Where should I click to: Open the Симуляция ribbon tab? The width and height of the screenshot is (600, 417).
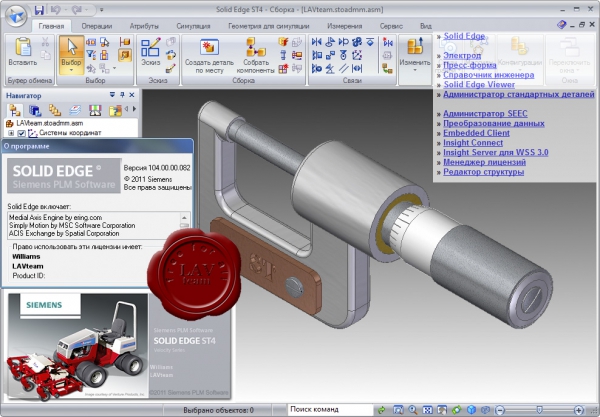193,26
